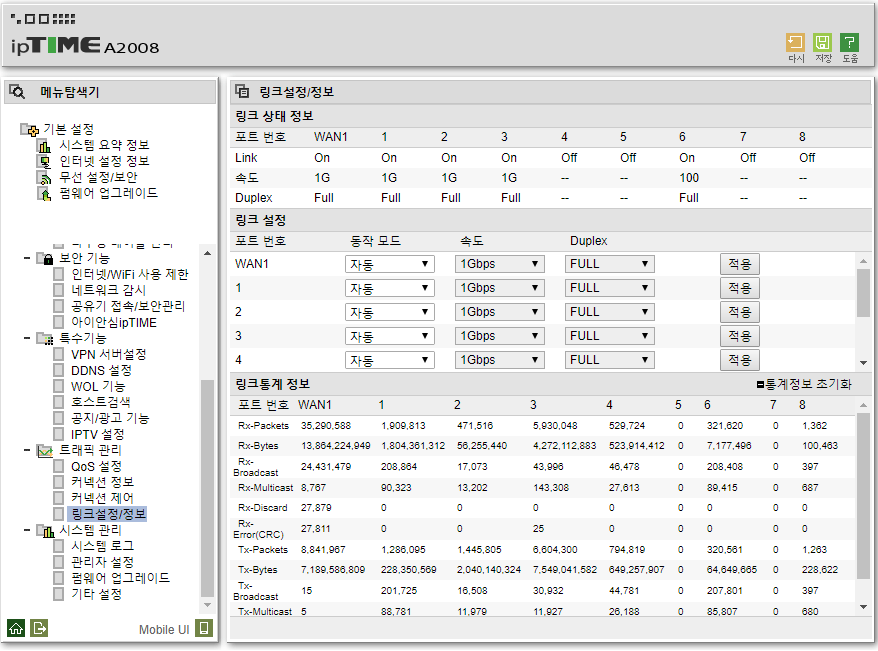
Task: Click the 저장 (save) disk icon
Action: coord(822,43)
